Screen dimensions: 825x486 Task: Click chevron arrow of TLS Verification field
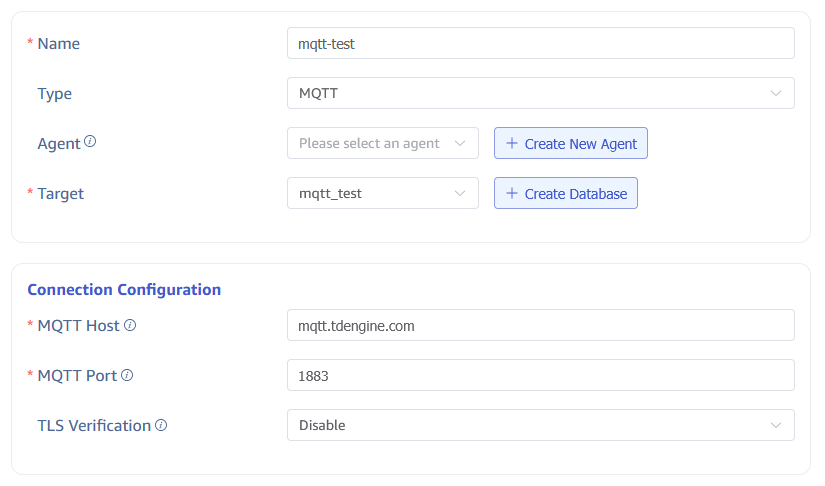point(776,425)
